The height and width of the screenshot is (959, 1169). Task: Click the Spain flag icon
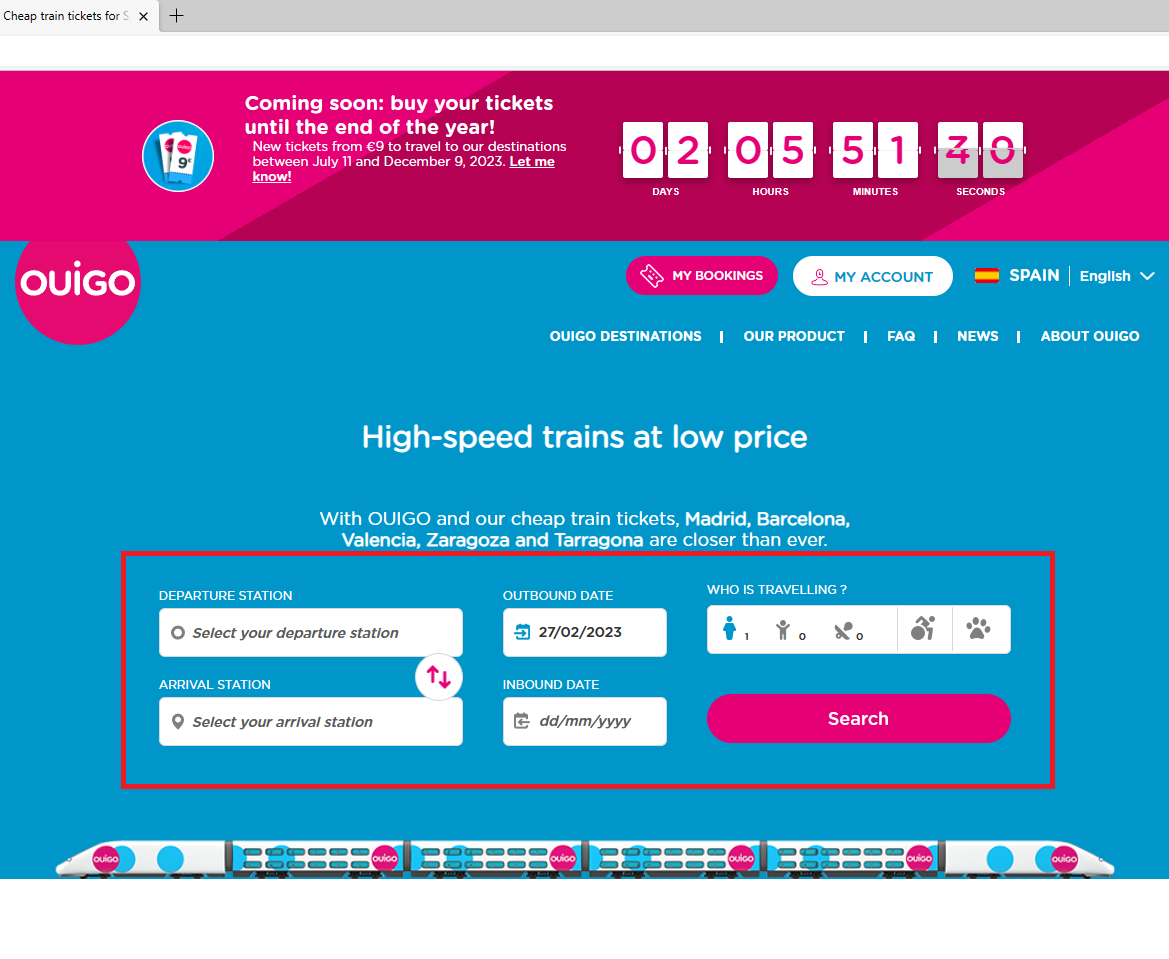click(x=986, y=276)
